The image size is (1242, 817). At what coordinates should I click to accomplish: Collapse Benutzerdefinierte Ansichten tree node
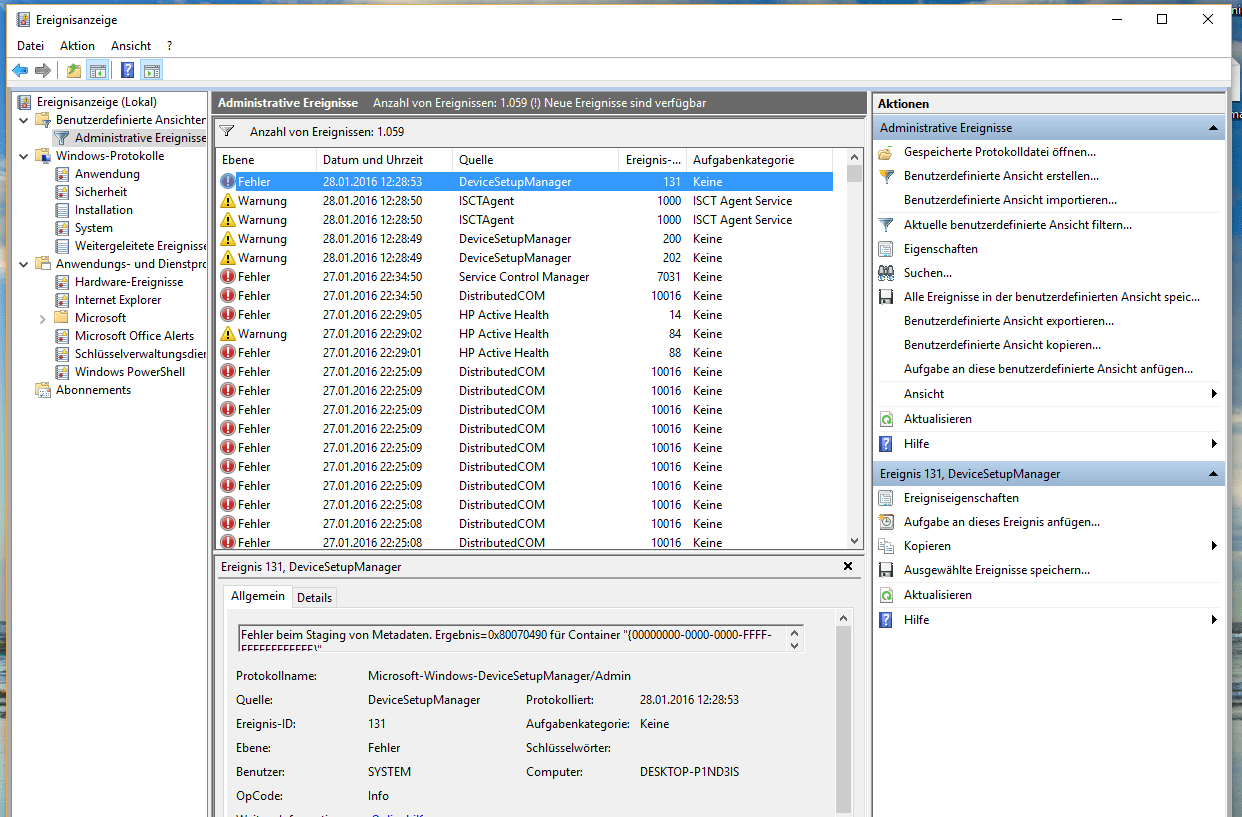(24, 120)
